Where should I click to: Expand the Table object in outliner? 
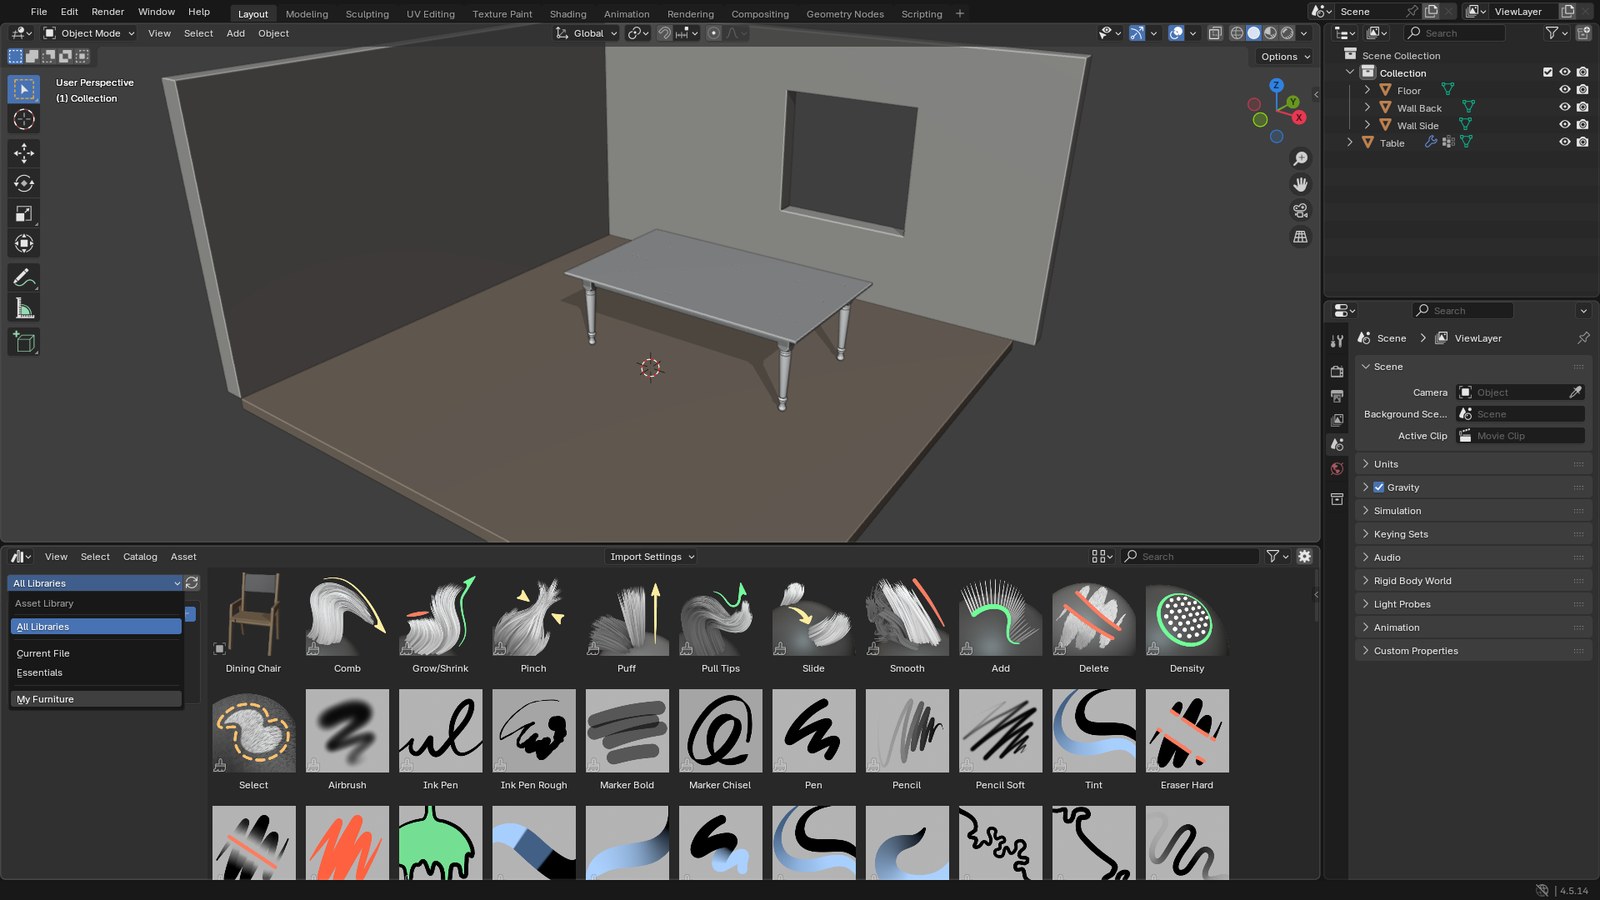click(1350, 142)
